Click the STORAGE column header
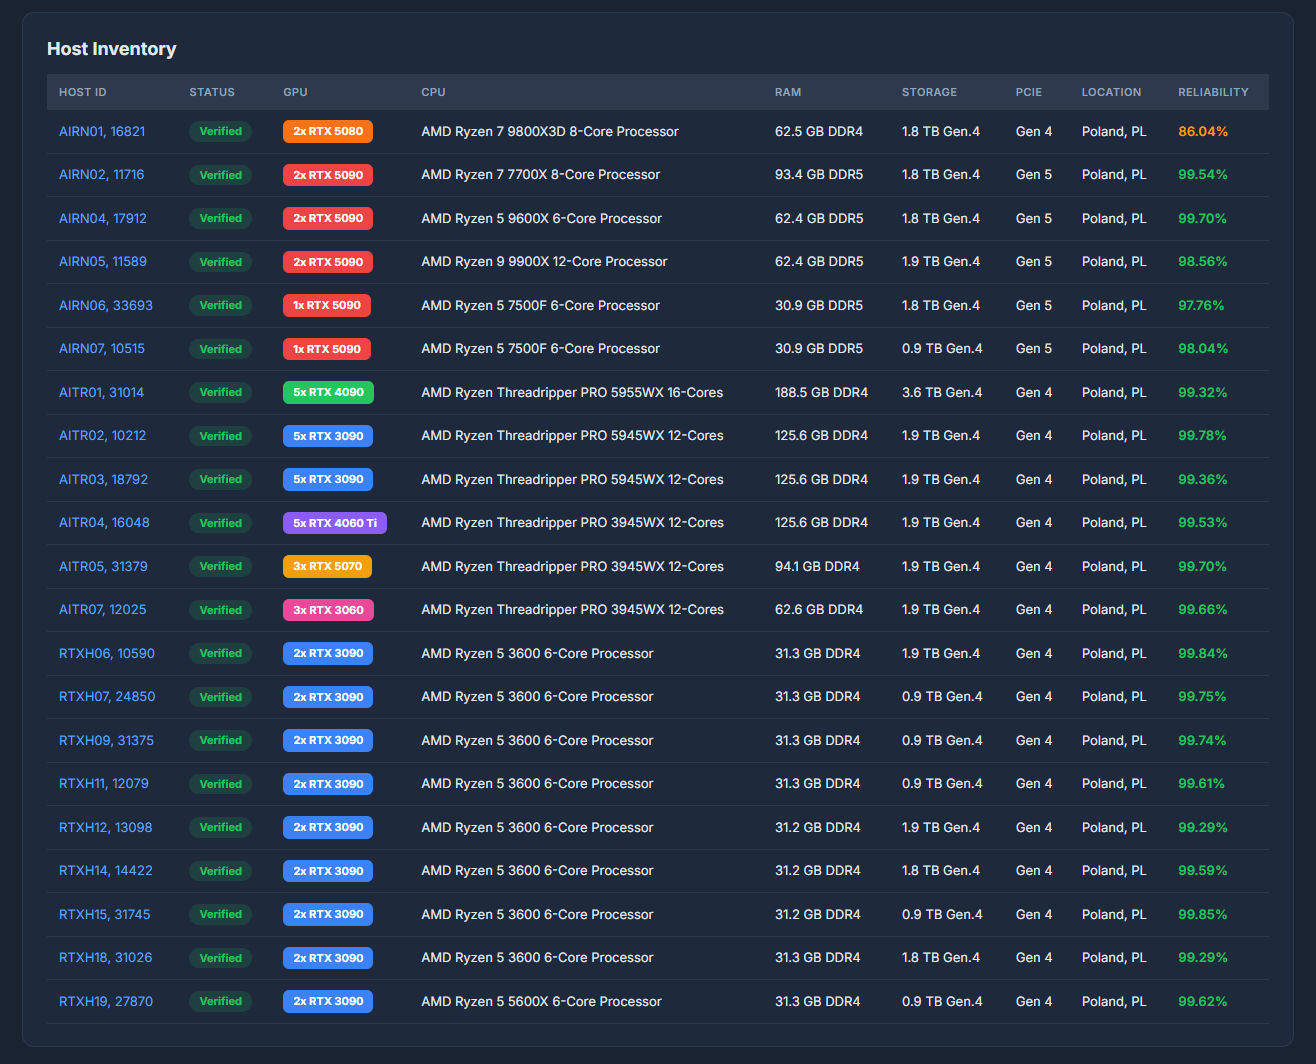 pos(929,92)
